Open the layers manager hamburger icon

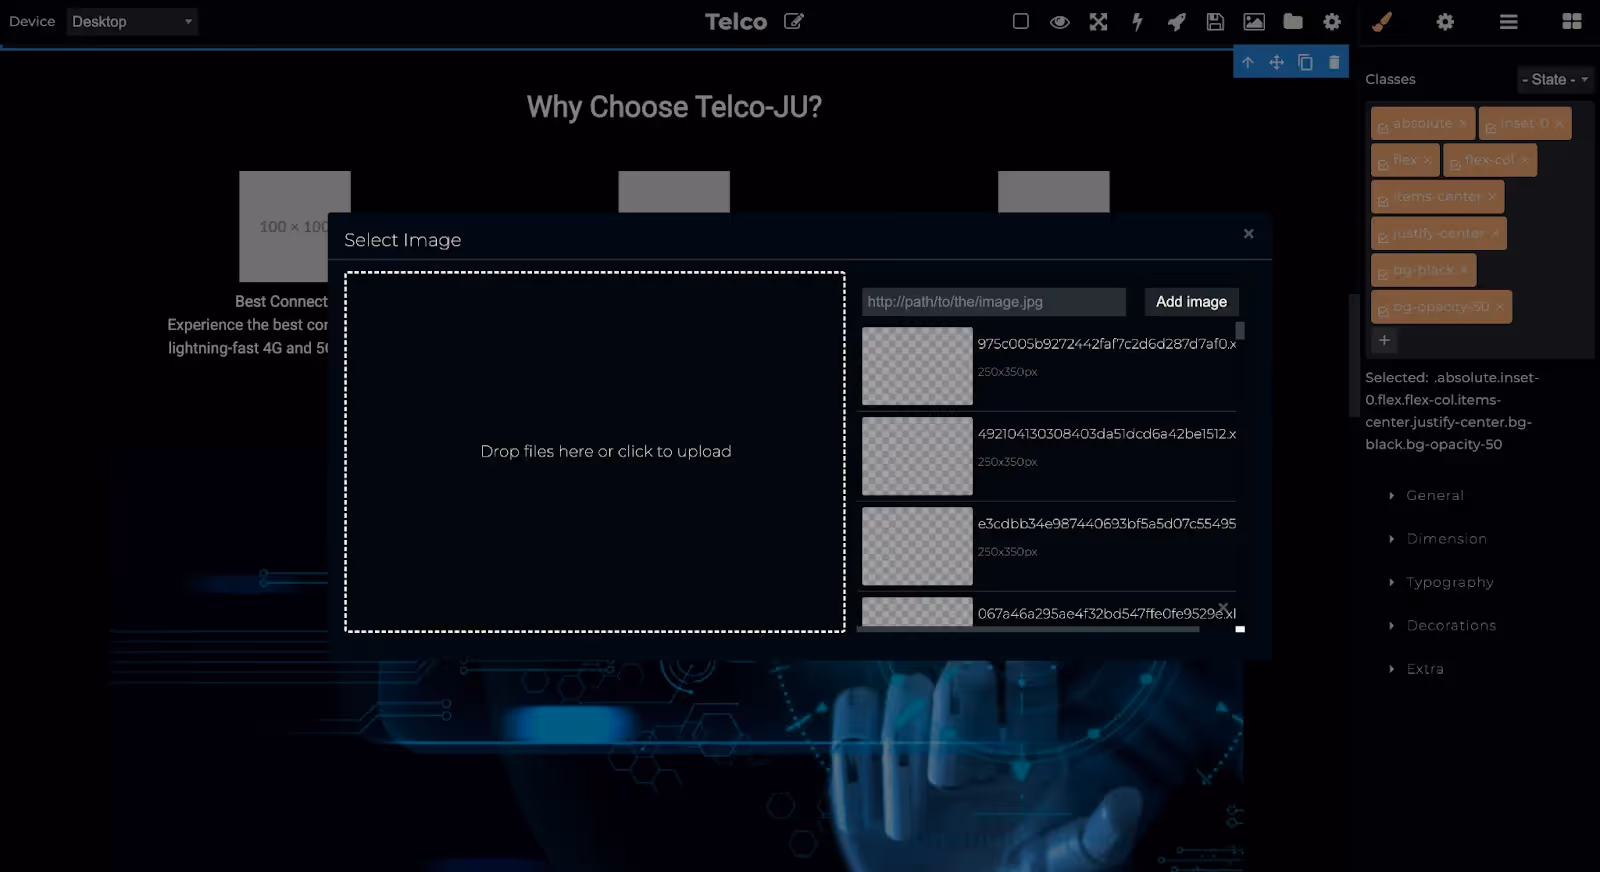tap(1508, 21)
